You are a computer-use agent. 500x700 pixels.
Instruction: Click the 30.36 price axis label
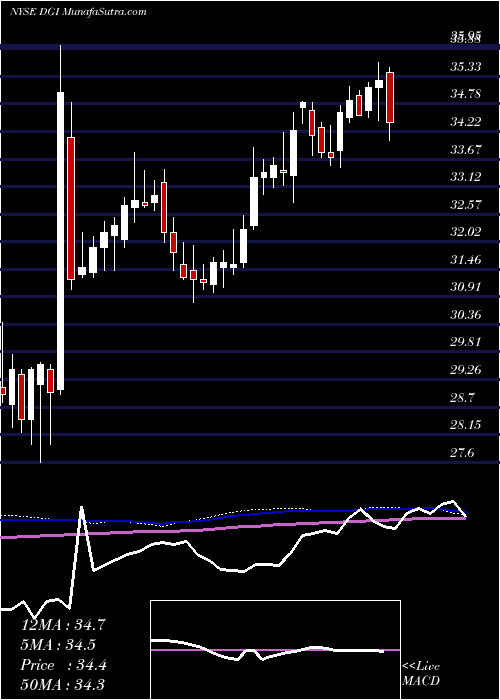click(x=465, y=315)
